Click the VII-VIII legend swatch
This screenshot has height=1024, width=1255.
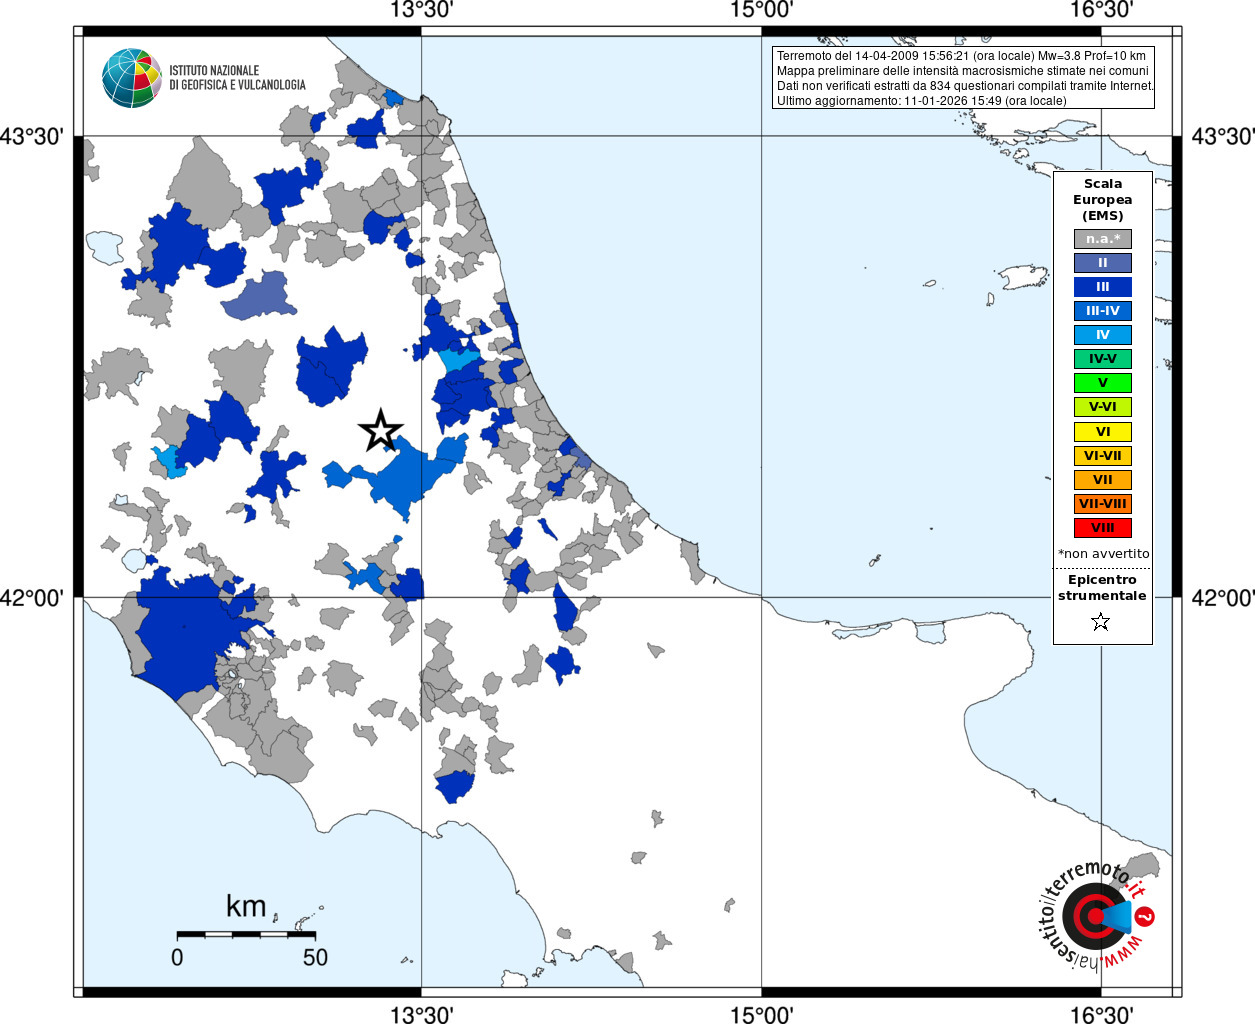point(1103,504)
